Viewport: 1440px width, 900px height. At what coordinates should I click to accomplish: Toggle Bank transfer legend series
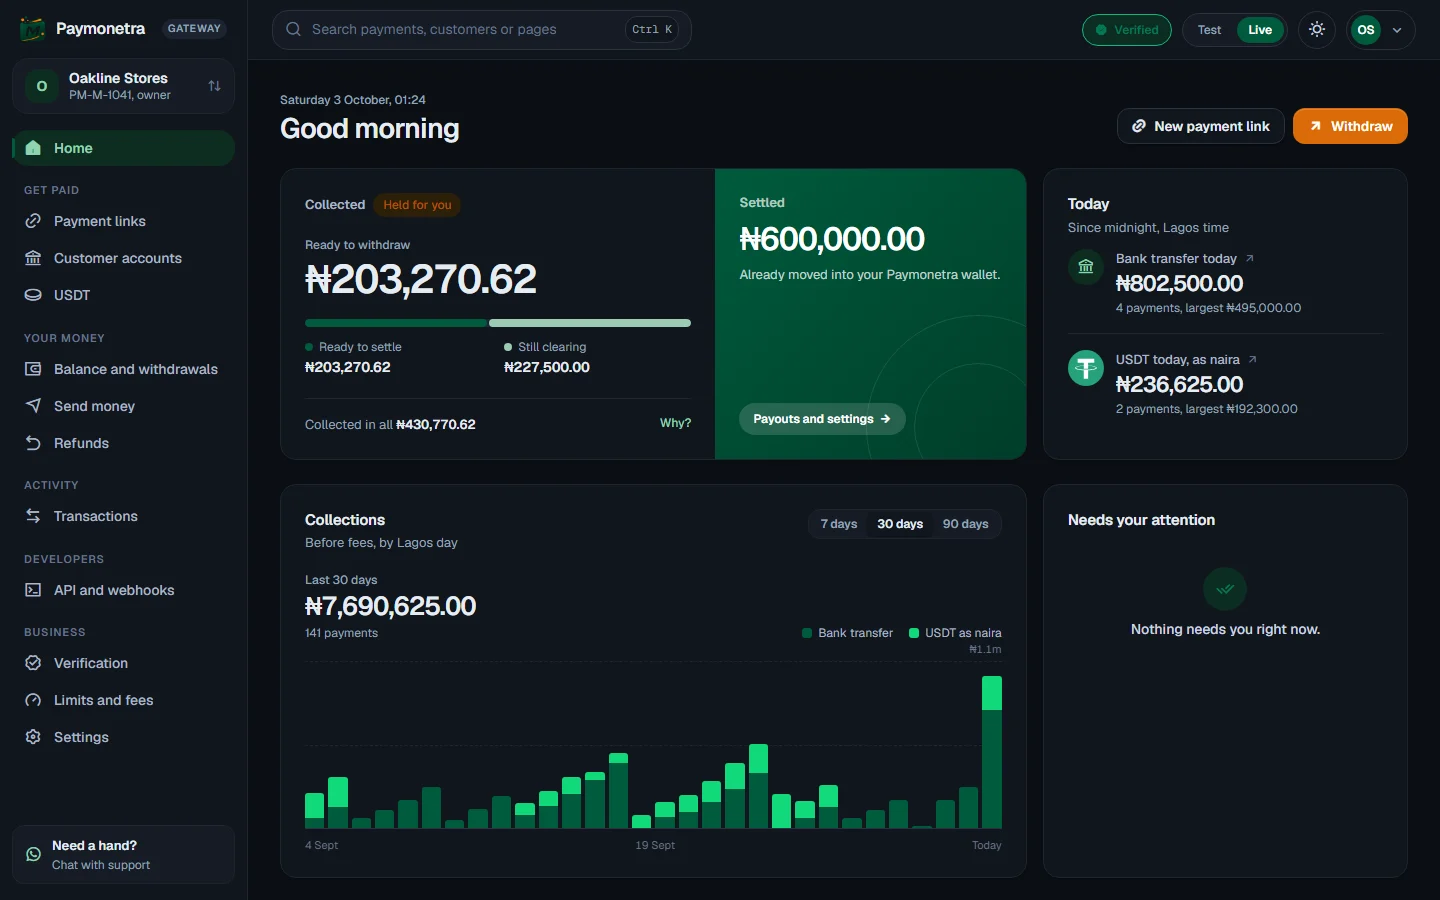pos(847,633)
